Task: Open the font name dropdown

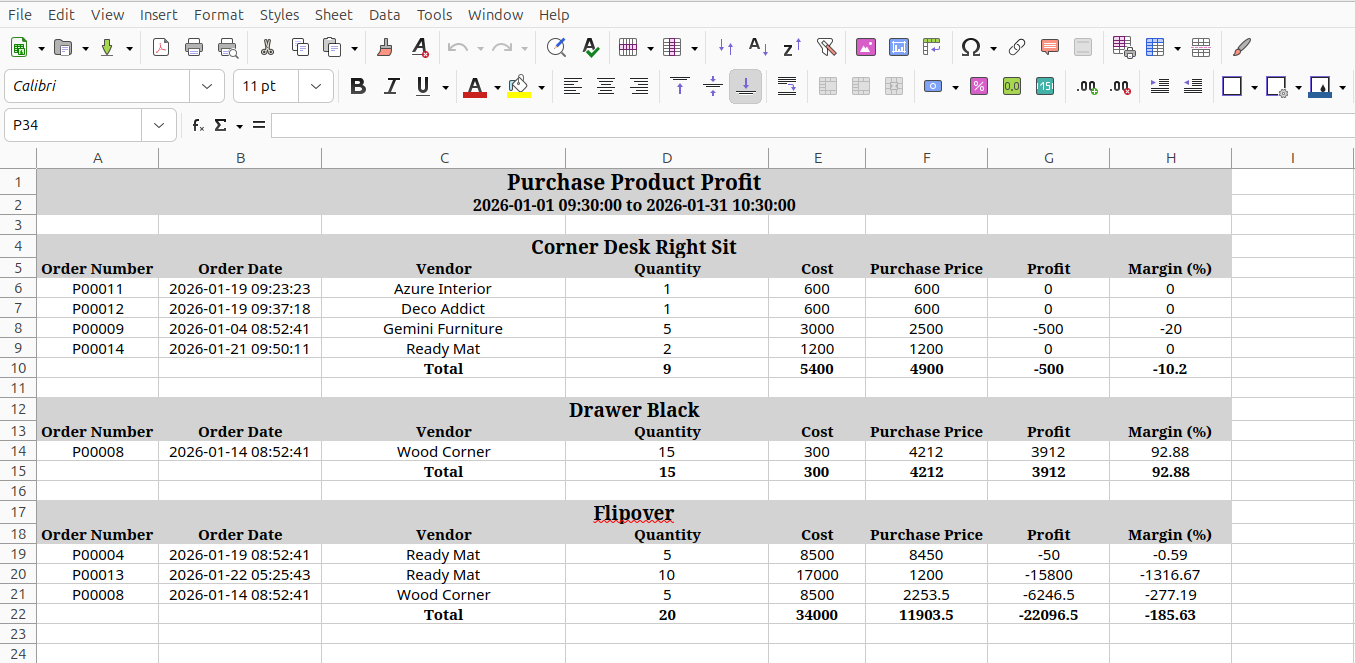Action: click(x=207, y=86)
